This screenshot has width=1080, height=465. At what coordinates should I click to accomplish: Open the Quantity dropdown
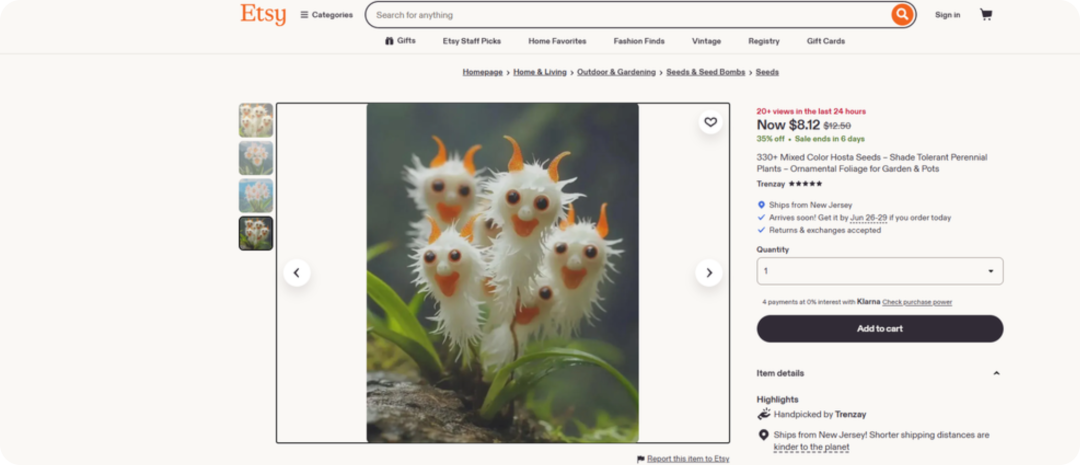pyautogui.click(x=880, y=271)
